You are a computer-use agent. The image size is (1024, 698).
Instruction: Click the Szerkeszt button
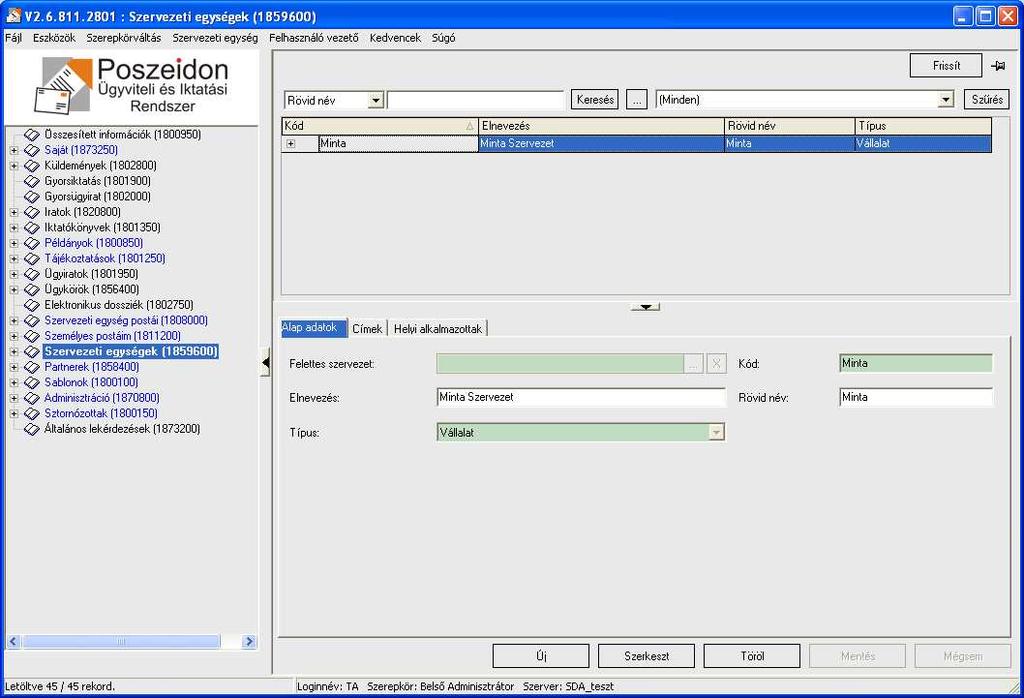coord(646,656)
